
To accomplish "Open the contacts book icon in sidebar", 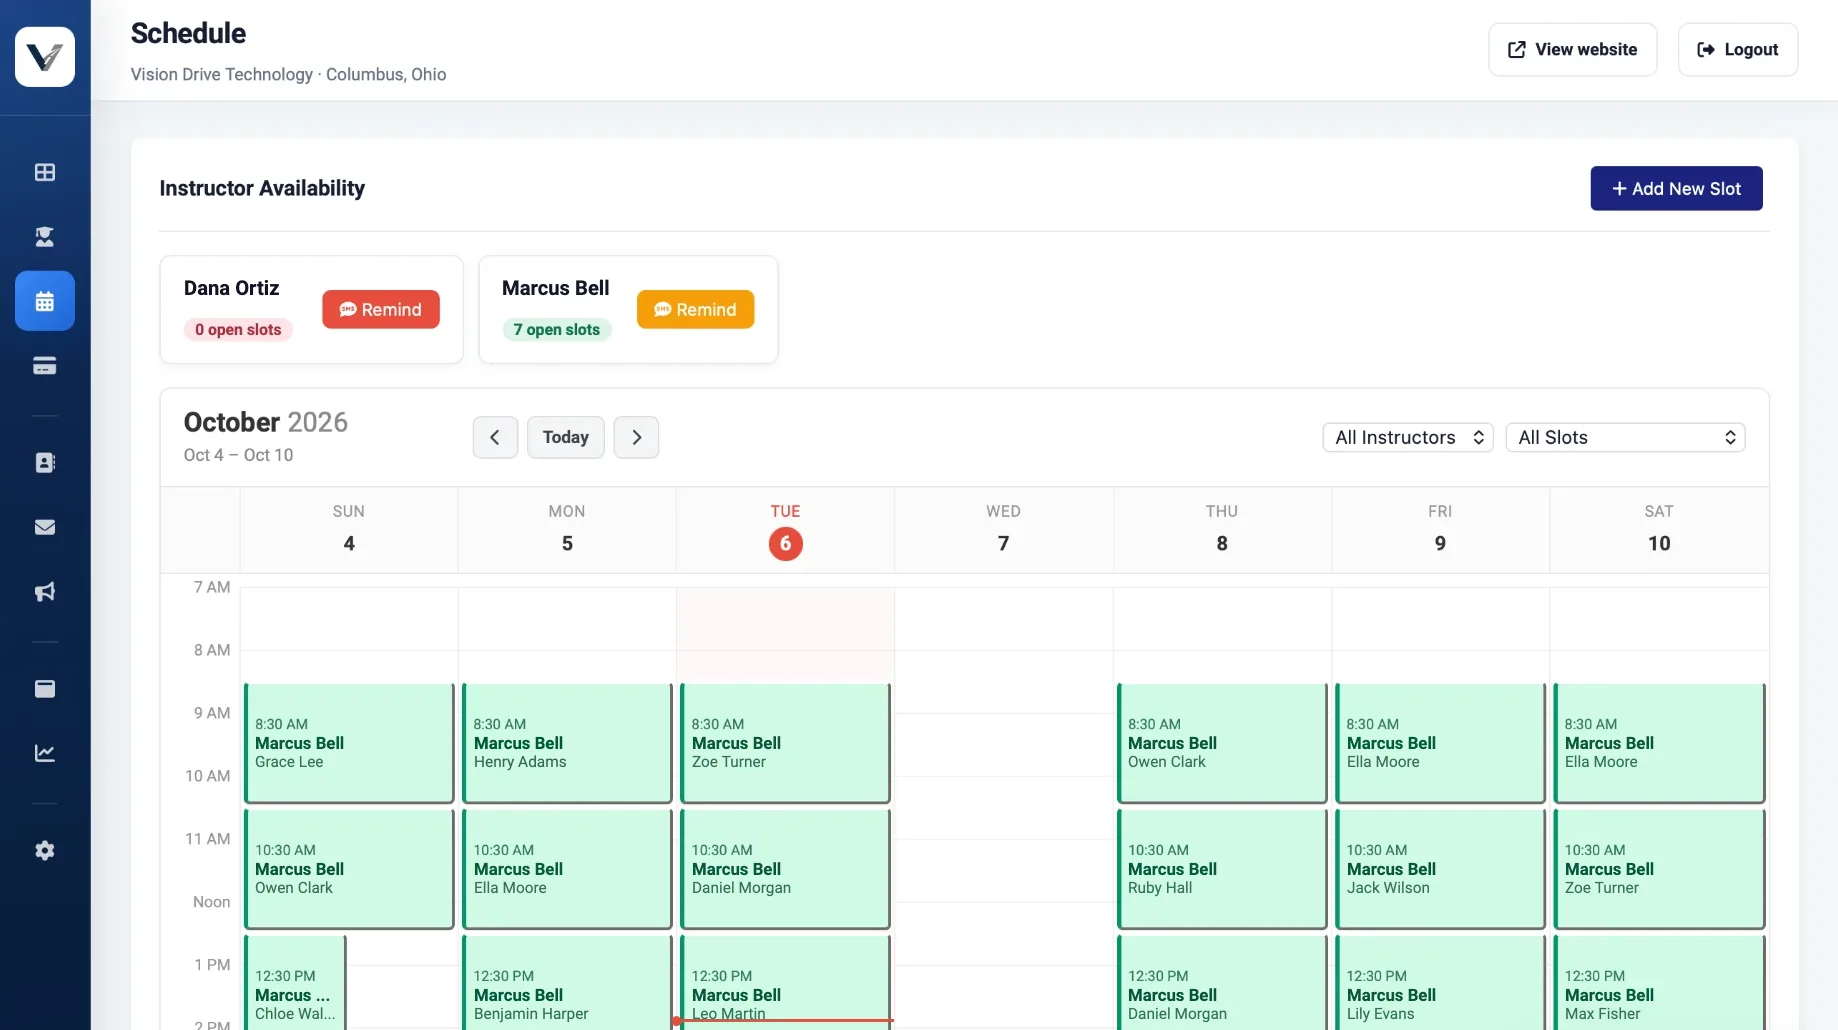I will [x=45, y=463].
